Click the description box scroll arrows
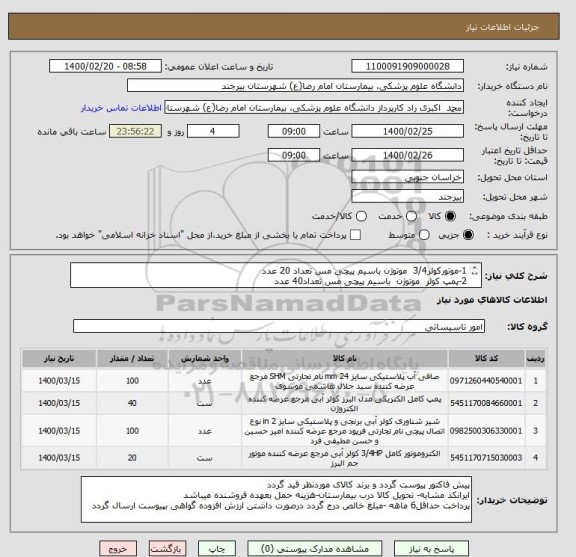 (475, 271)
